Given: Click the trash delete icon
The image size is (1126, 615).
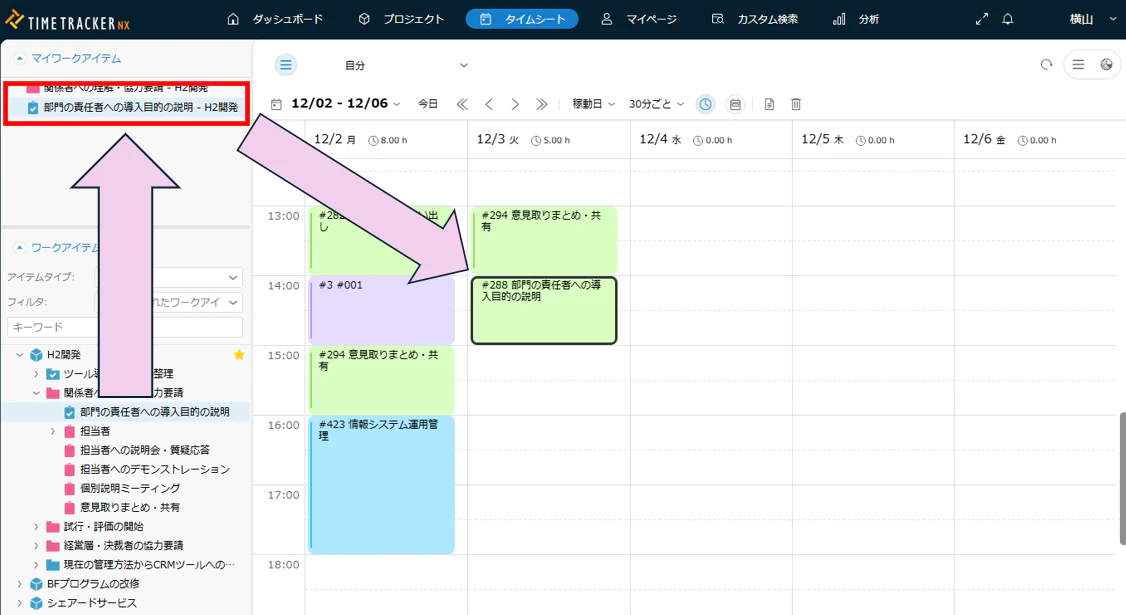Looking at the screenshot, I should click(796, 104).
